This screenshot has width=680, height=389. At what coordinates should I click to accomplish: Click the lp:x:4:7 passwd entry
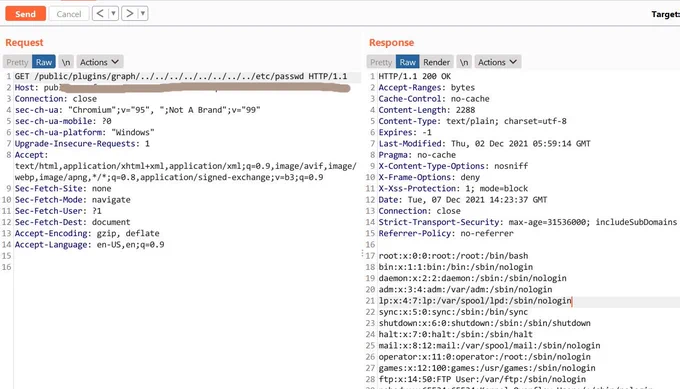(475, 301)
